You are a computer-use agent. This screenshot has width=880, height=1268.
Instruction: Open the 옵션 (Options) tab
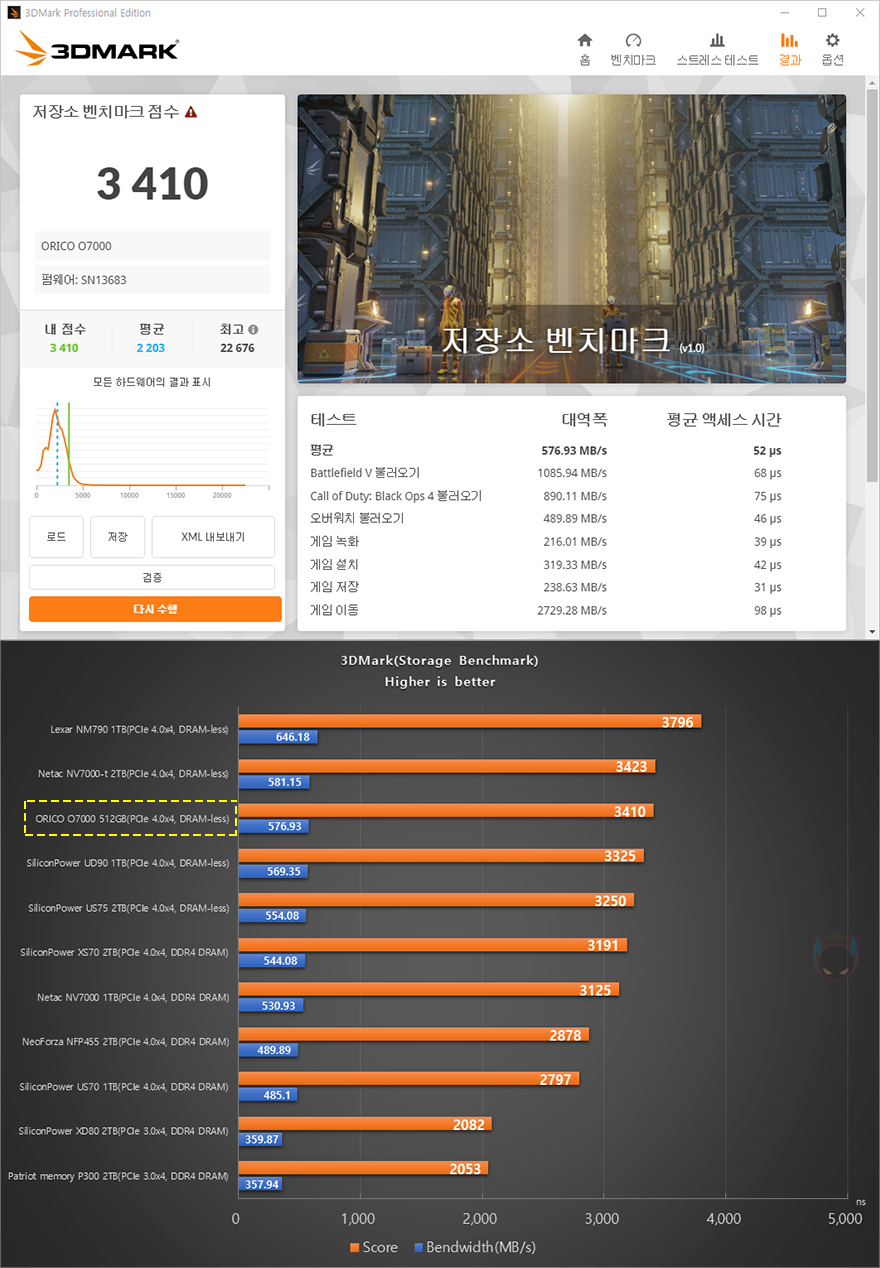click(x=832, y=49)
